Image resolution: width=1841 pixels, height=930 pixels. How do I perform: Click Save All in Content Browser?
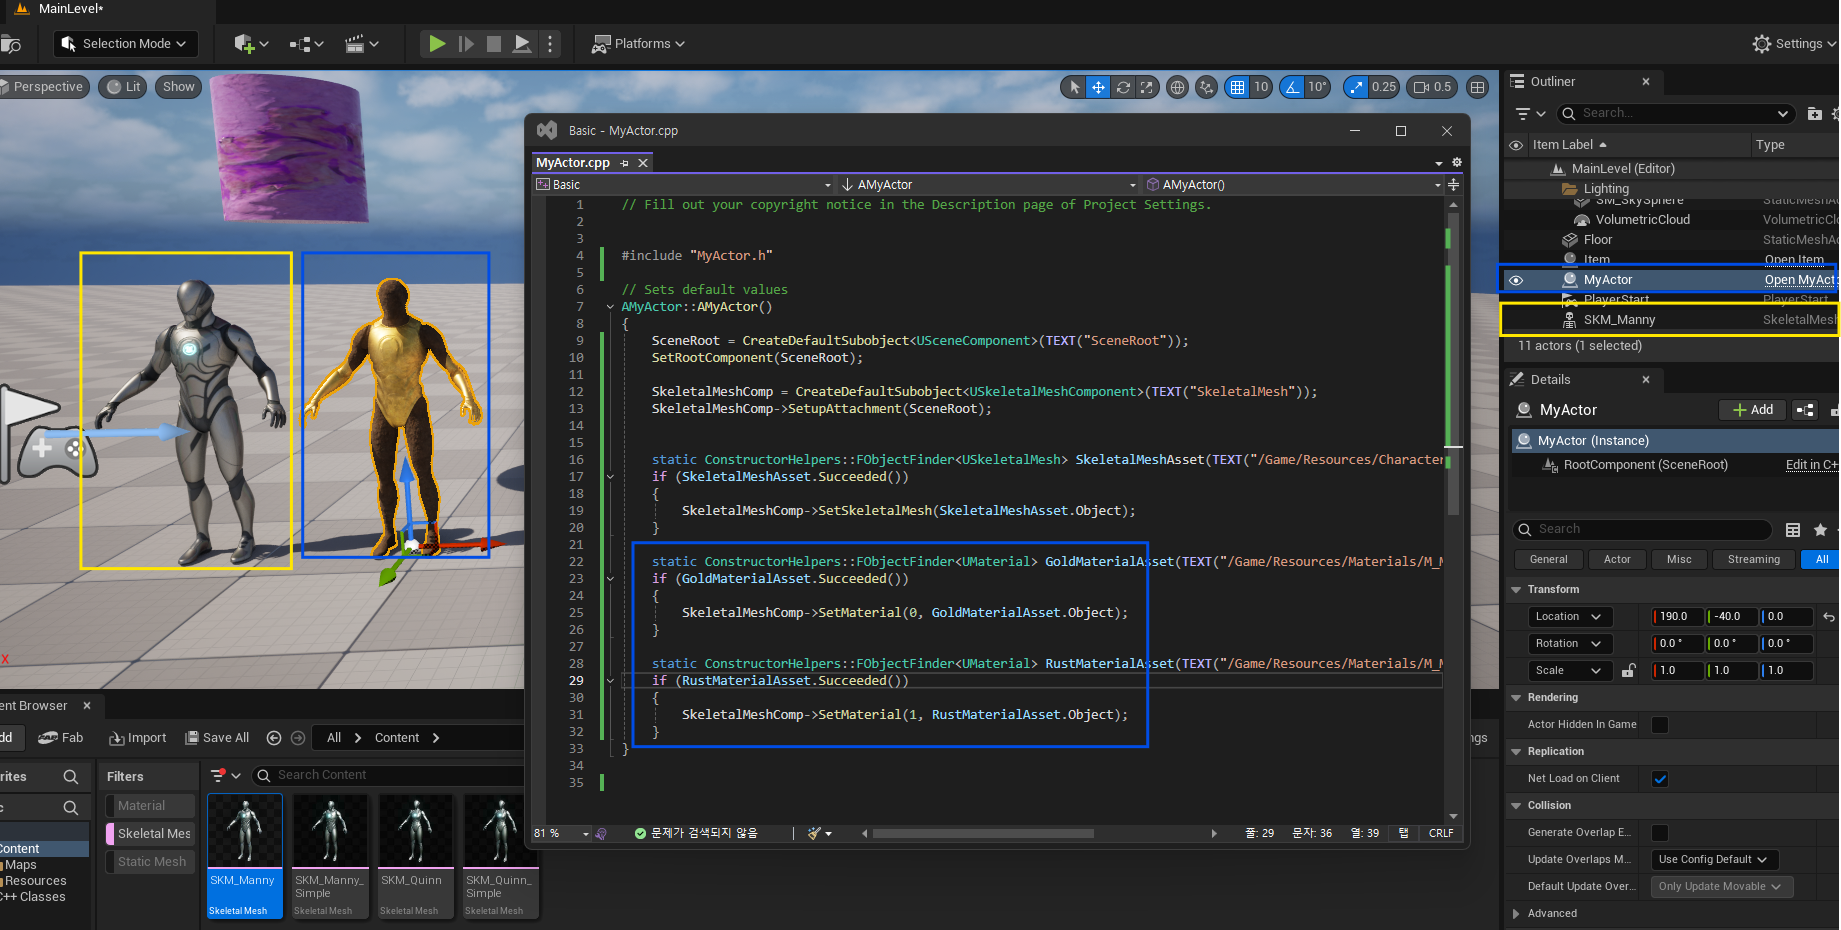coord(217,738)
